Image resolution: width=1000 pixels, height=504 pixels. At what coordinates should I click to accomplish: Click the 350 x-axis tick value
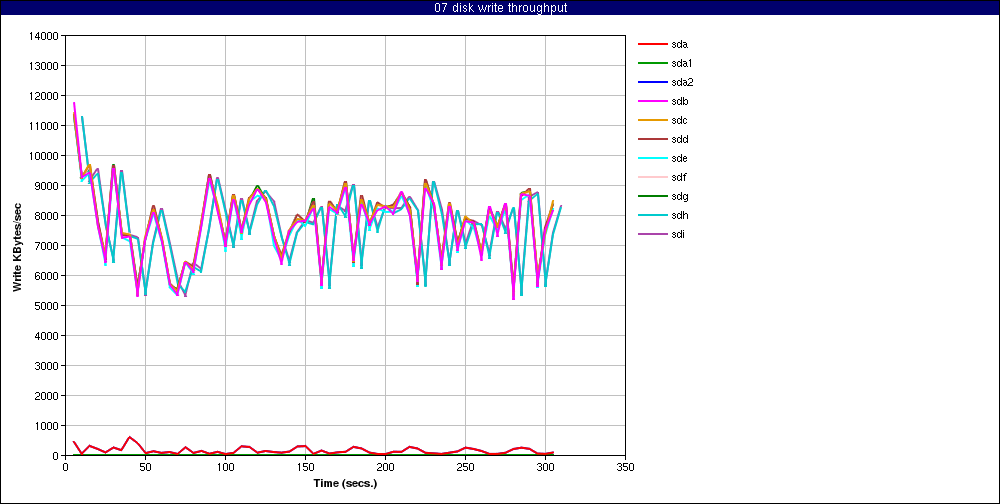point(626,467)
